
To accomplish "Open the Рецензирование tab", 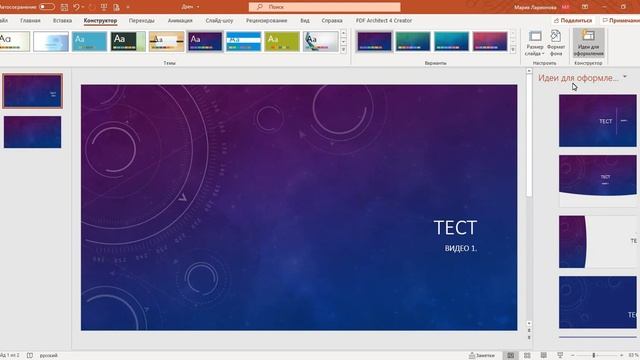I will coord(266,20).
